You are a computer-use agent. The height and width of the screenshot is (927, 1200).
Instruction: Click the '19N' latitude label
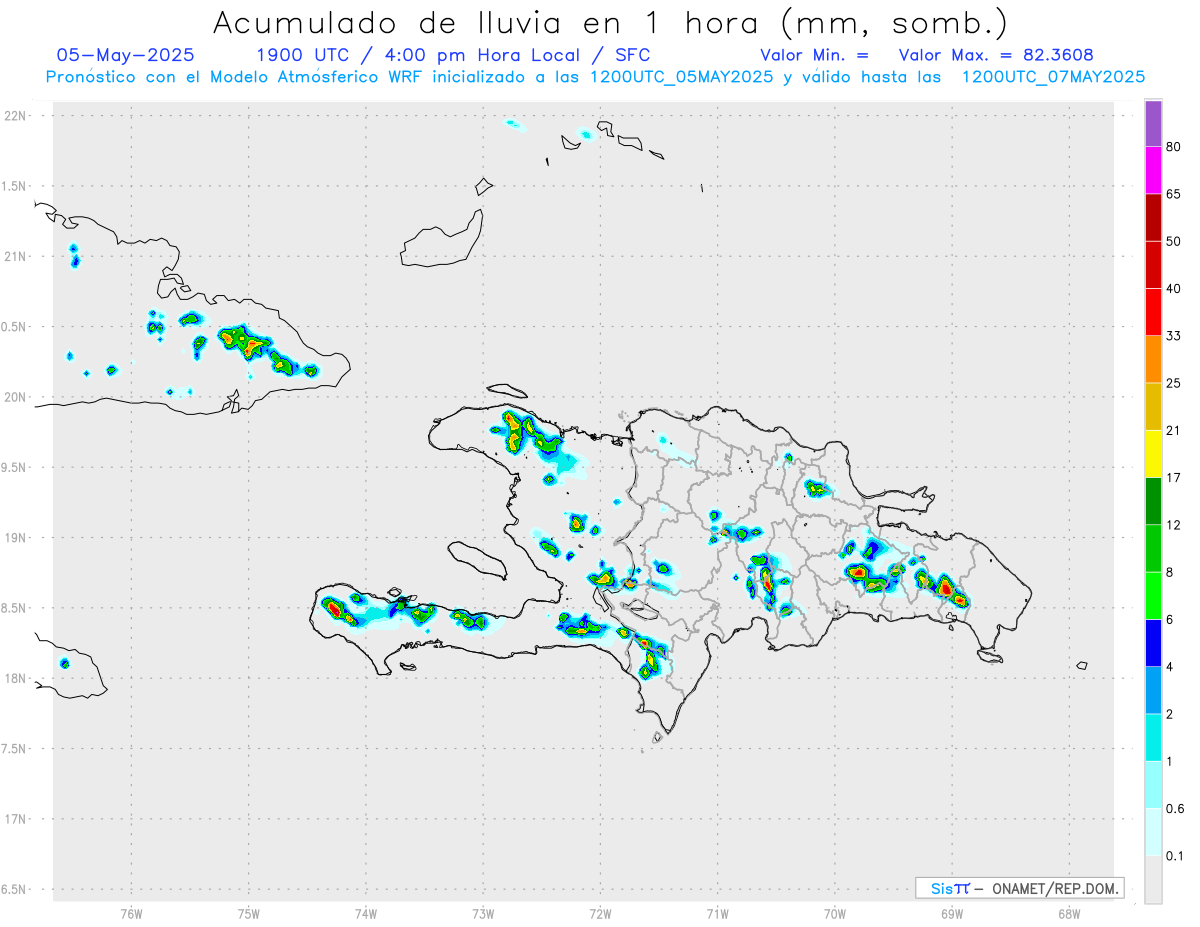click(16, 538)
